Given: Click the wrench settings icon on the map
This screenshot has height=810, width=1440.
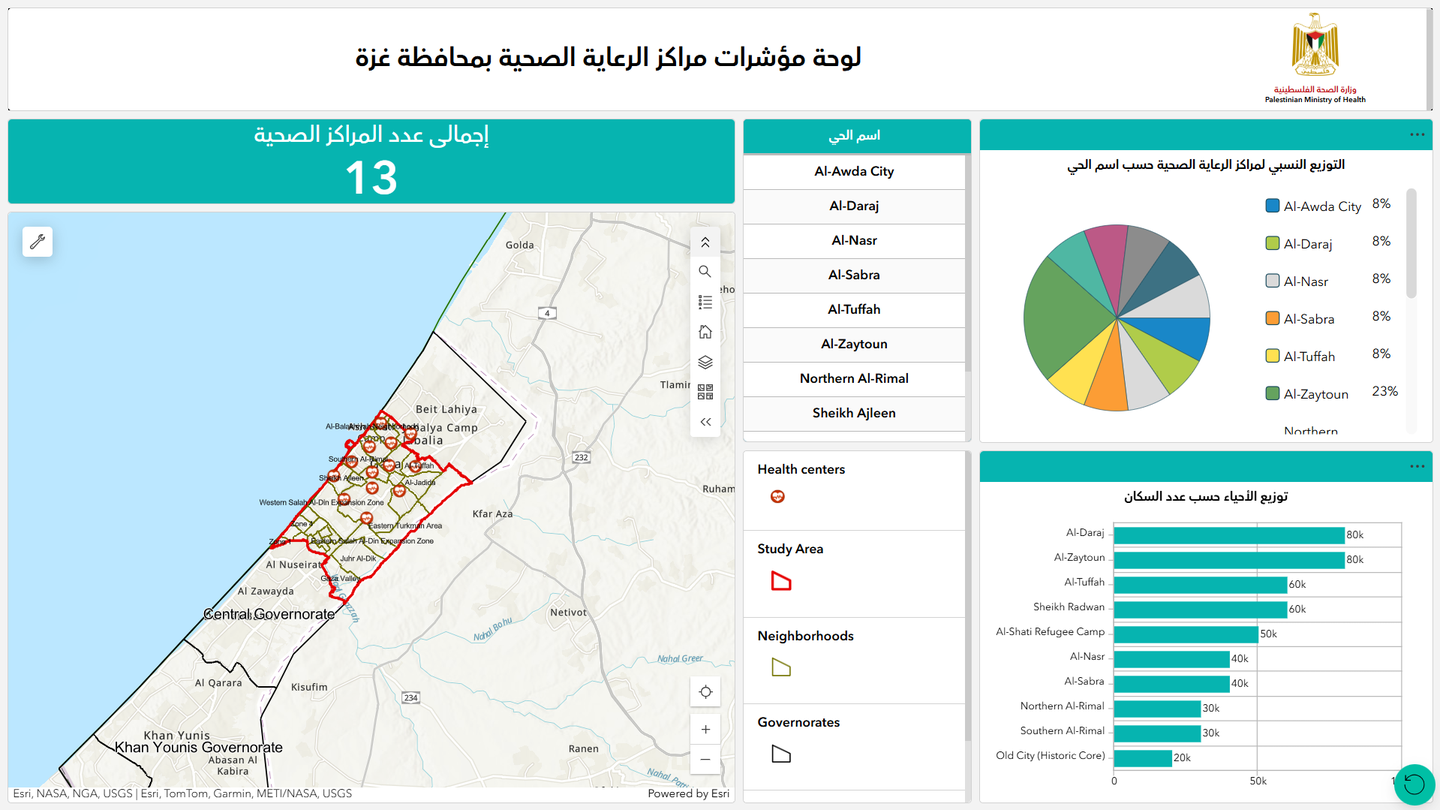Looking at the screenshot, I should click(x=37, y=241).
